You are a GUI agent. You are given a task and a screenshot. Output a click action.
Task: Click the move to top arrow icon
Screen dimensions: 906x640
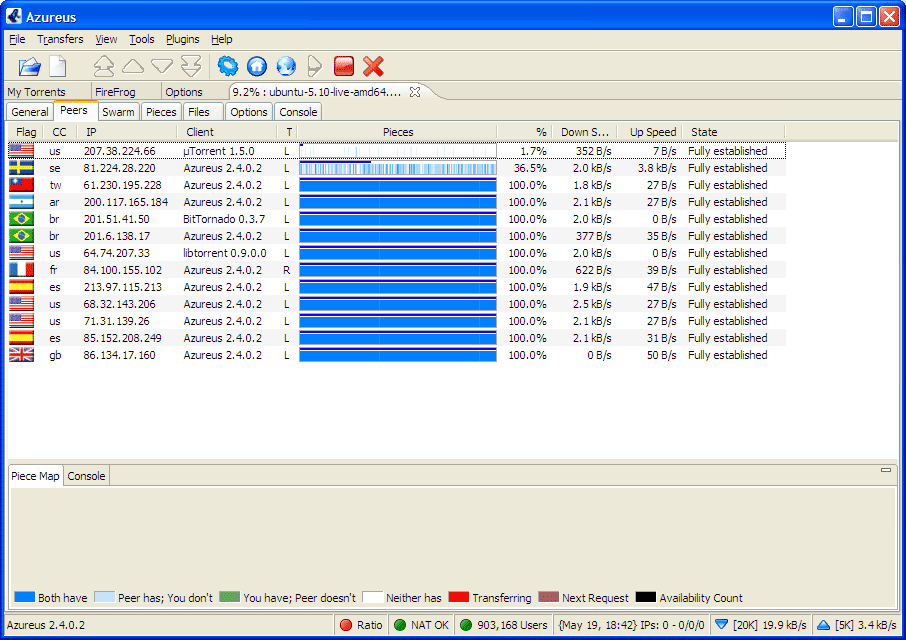click(x=104, y=66)
